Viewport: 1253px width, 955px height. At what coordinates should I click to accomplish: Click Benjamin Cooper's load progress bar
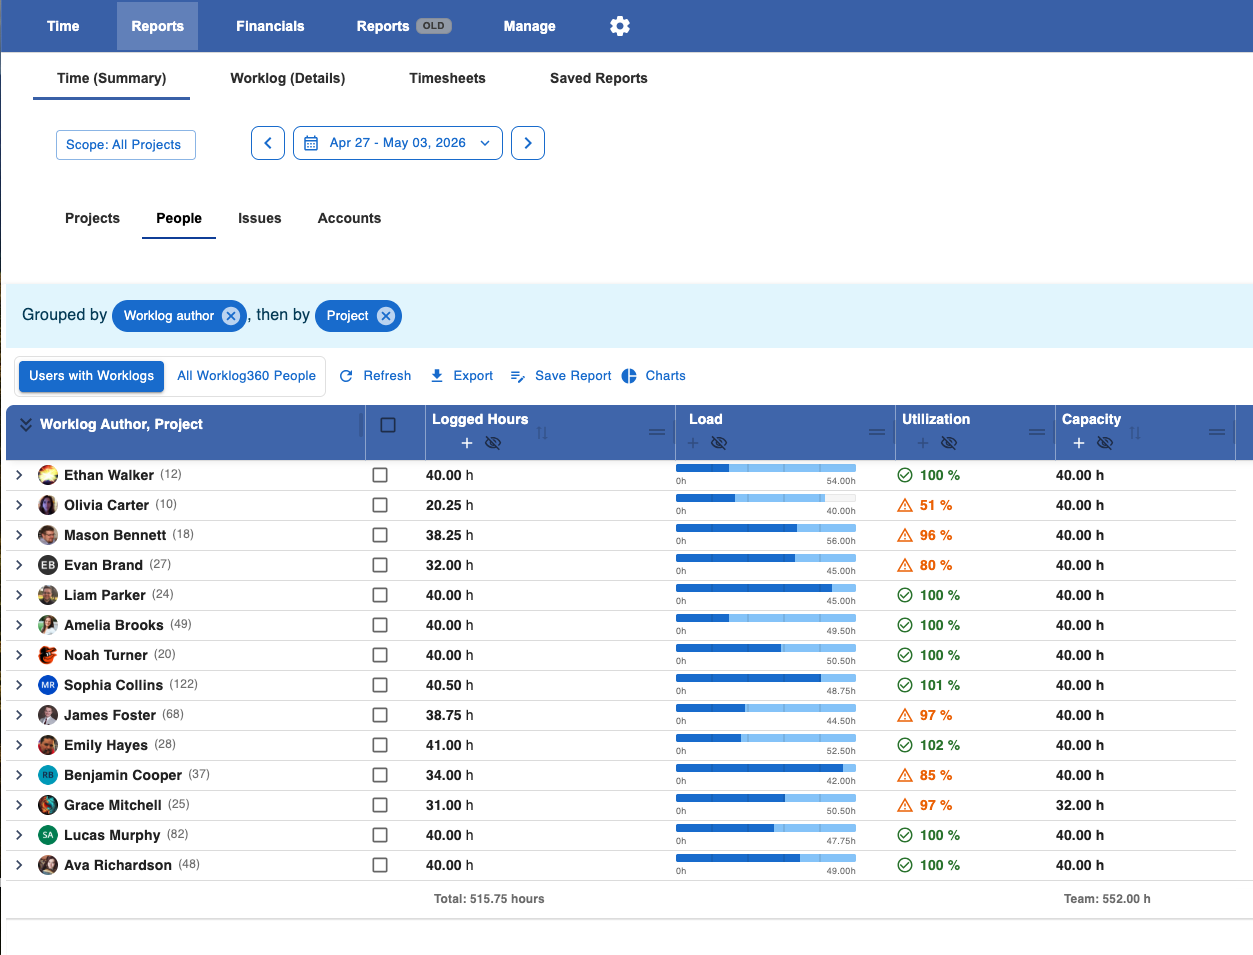[x=766, y=768]
